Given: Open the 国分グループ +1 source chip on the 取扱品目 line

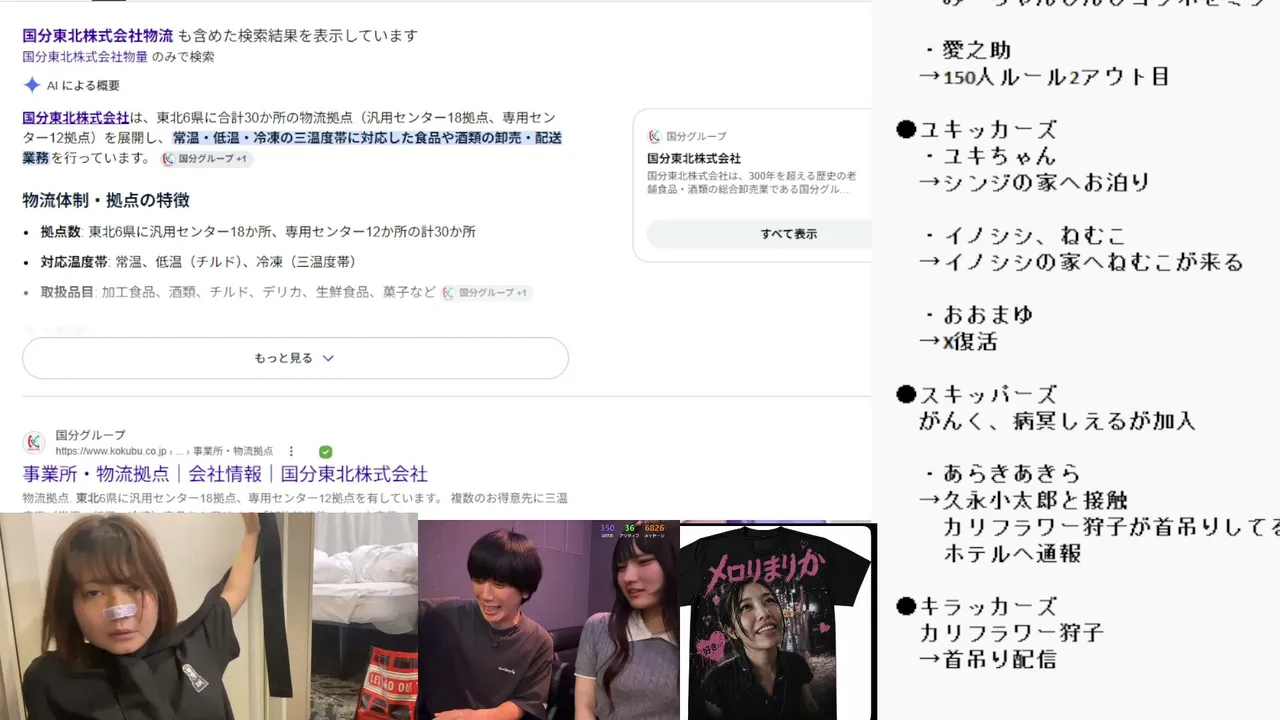Looking at the screenshot, I should click(486, 292).
